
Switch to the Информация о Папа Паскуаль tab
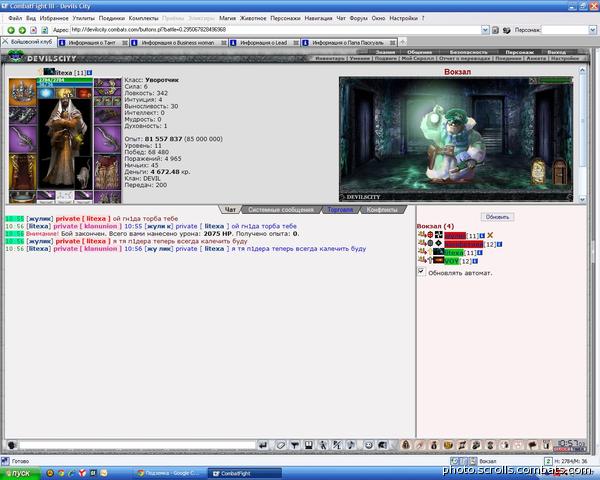coord(349,43)
